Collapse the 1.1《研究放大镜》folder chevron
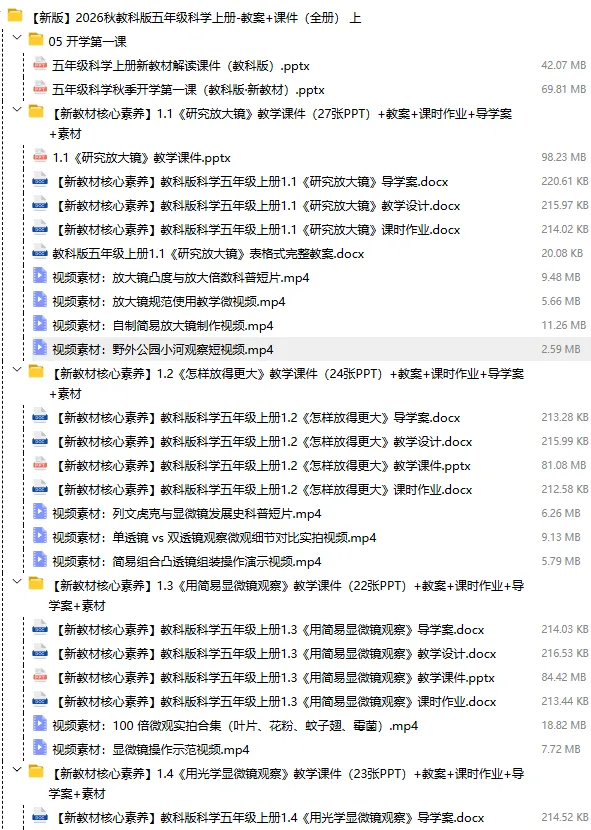The height and width of the screenshot is (830, 591). (17, 110)
